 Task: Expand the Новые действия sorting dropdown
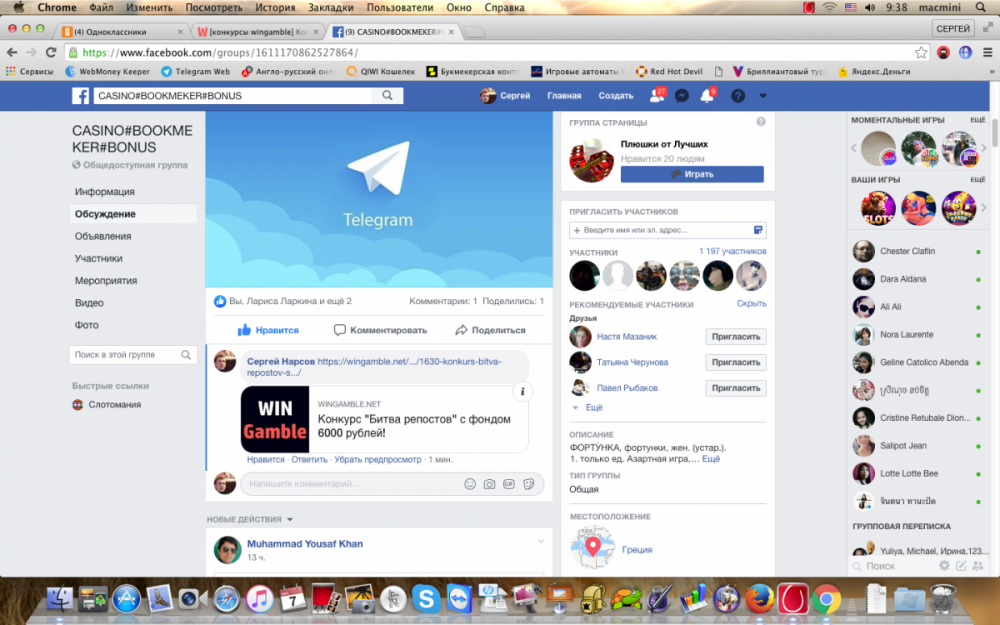point(290,520)
